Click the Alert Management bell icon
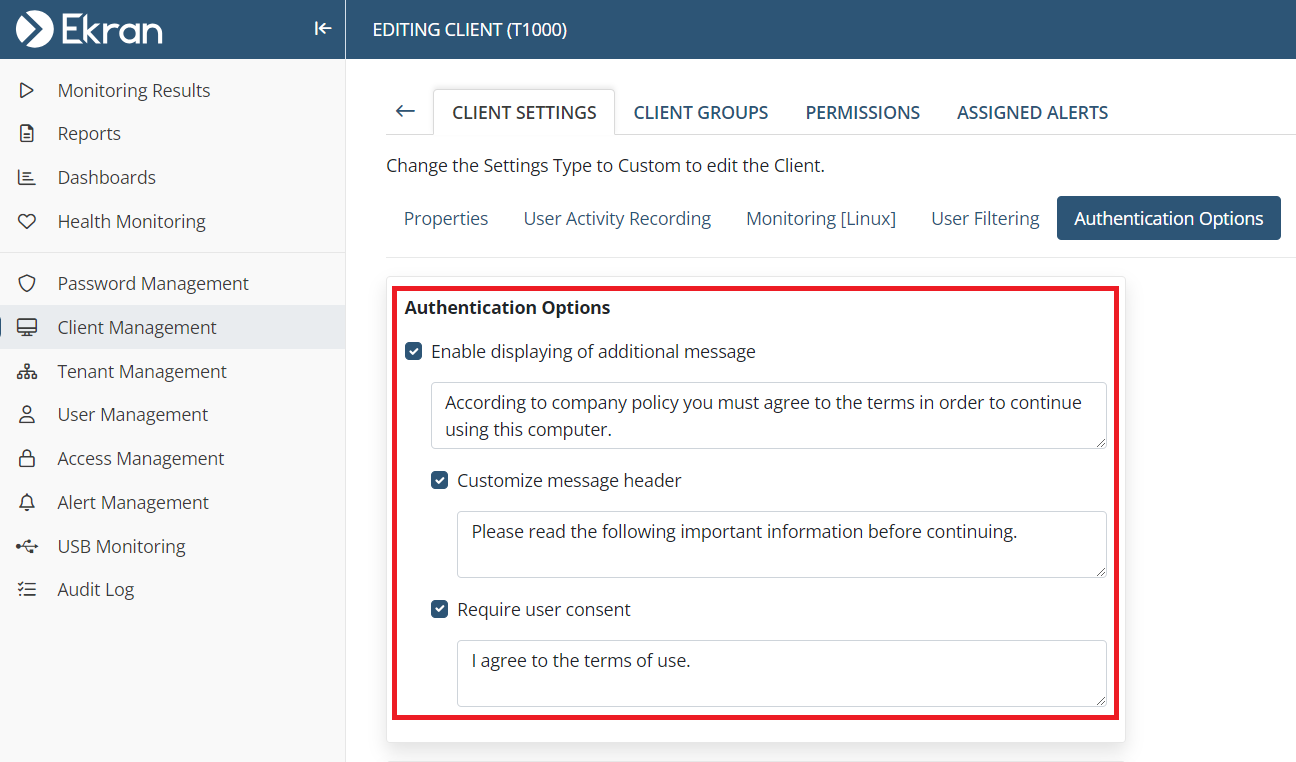The height and width of the screenshot is (762, 1296). pos(27,503)
